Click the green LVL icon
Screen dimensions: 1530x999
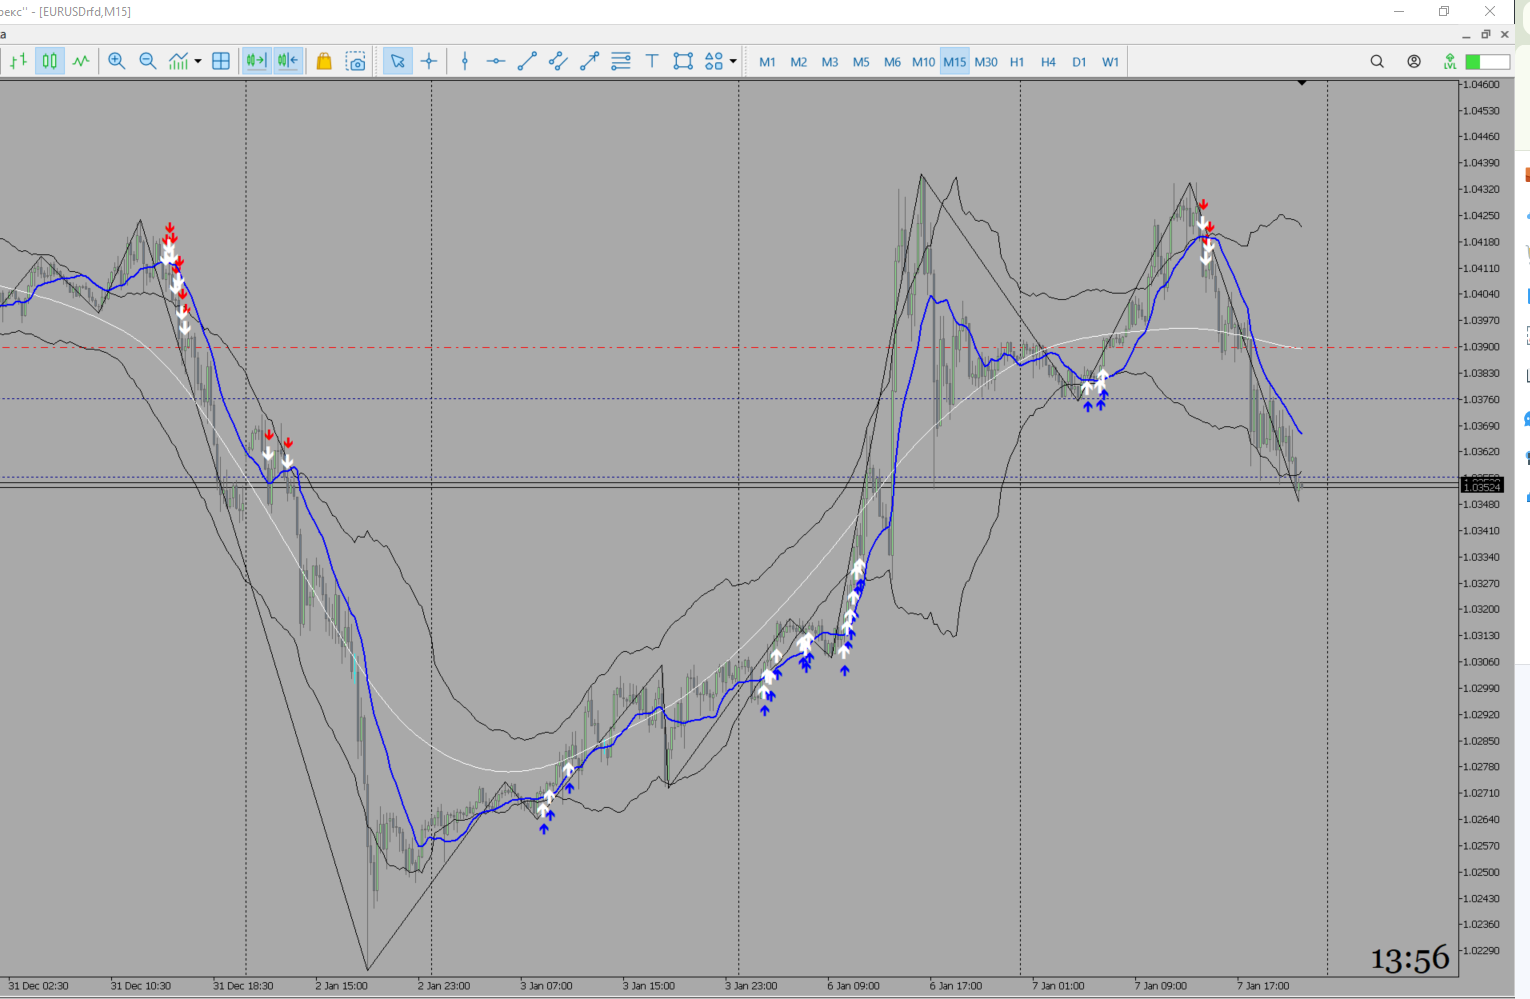pyautogui.click(x=1450, y=61)
